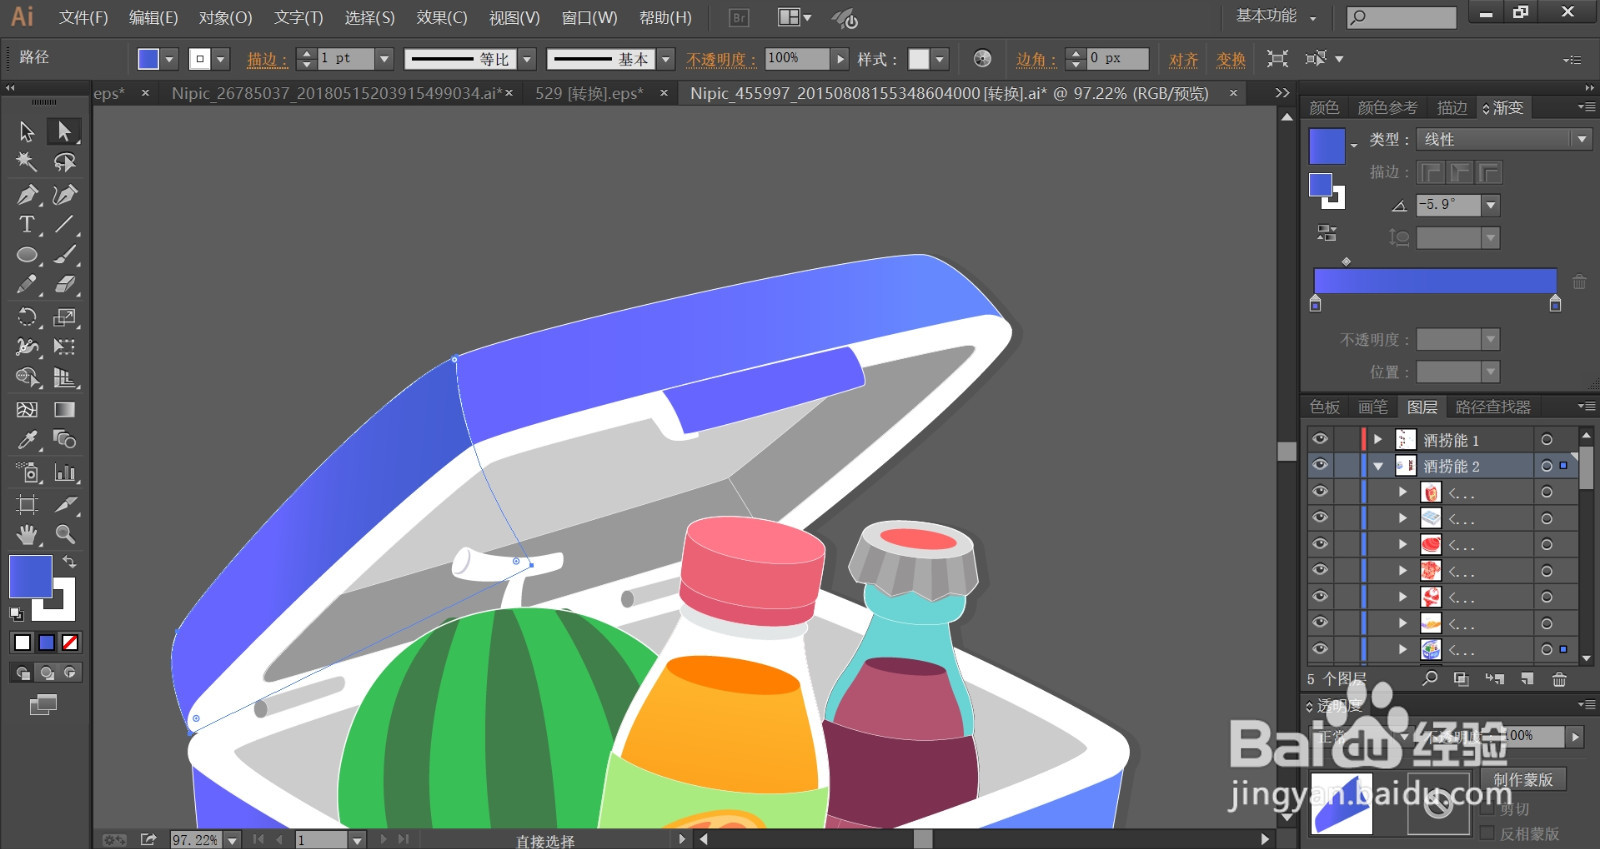The image size is (1600, 849).
Task: Click the delete layer trash icon
Action: 1559,679
